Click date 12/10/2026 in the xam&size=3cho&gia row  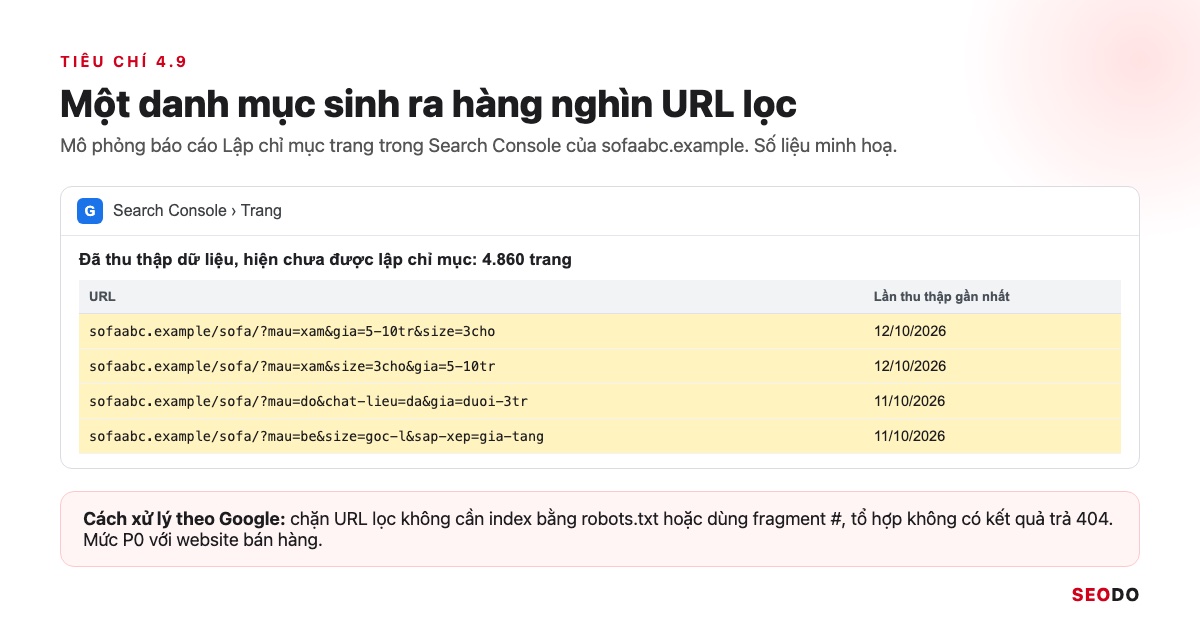(910, 366)
